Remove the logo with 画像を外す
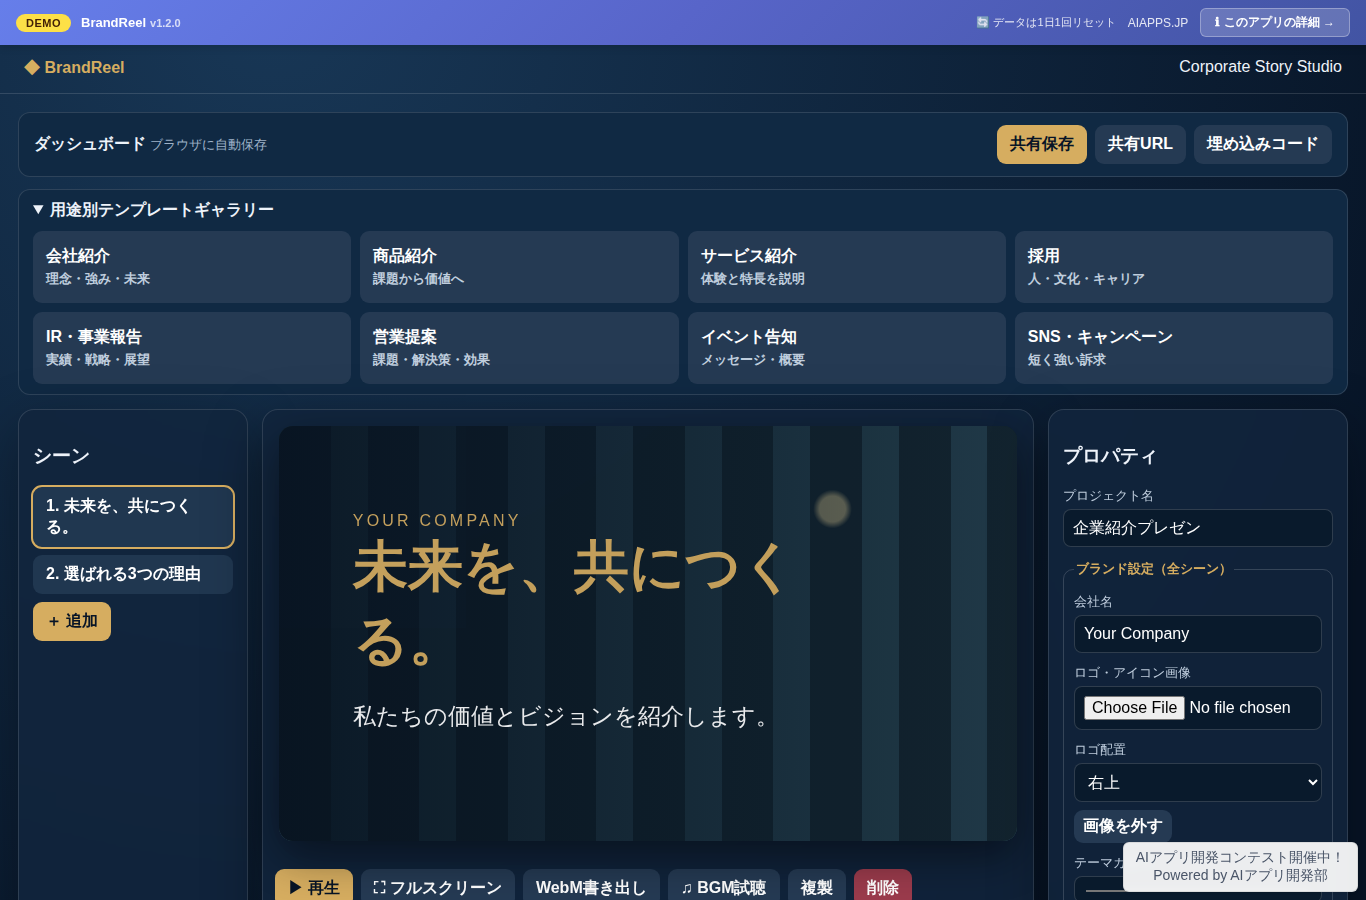The image size is (1366, 900). (1122, 826)
